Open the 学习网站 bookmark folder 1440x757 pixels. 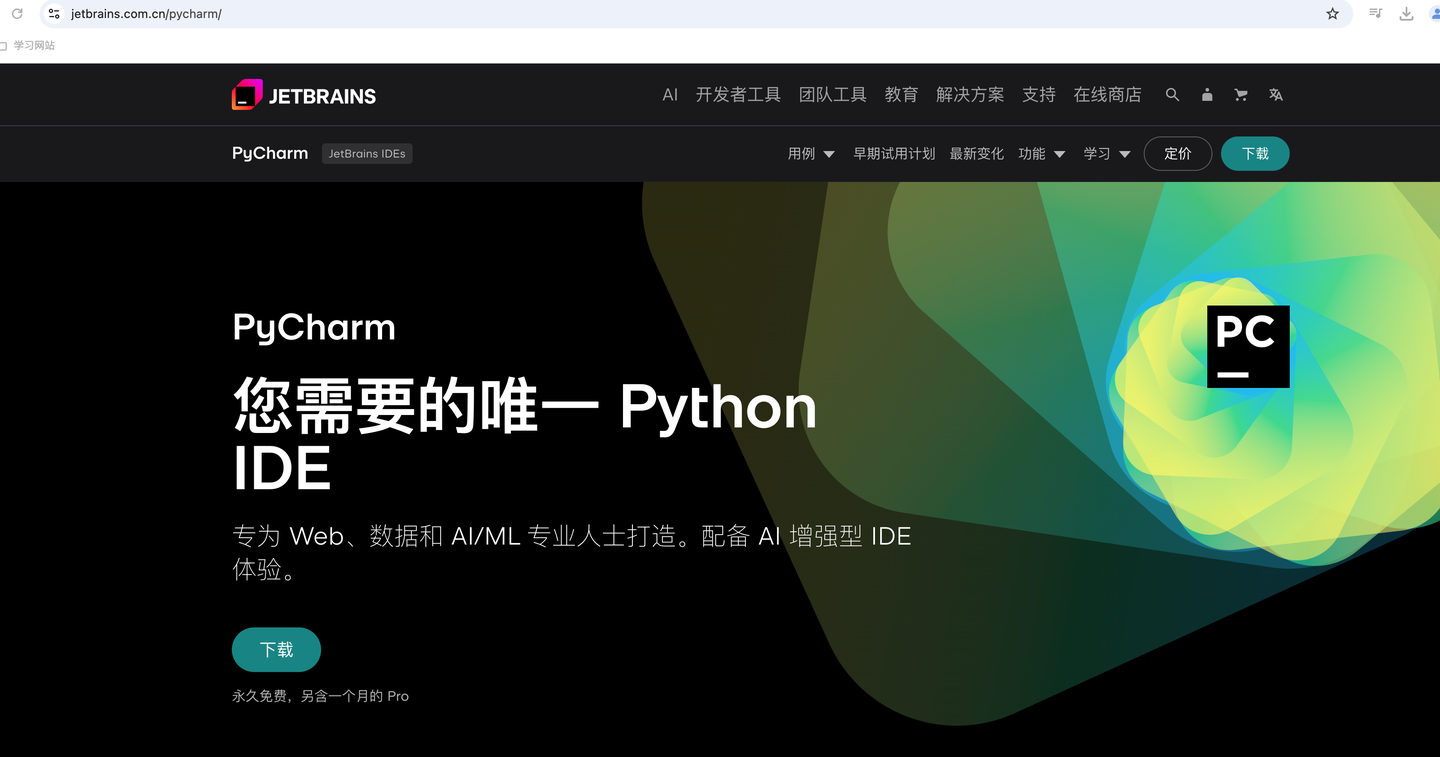28,45
